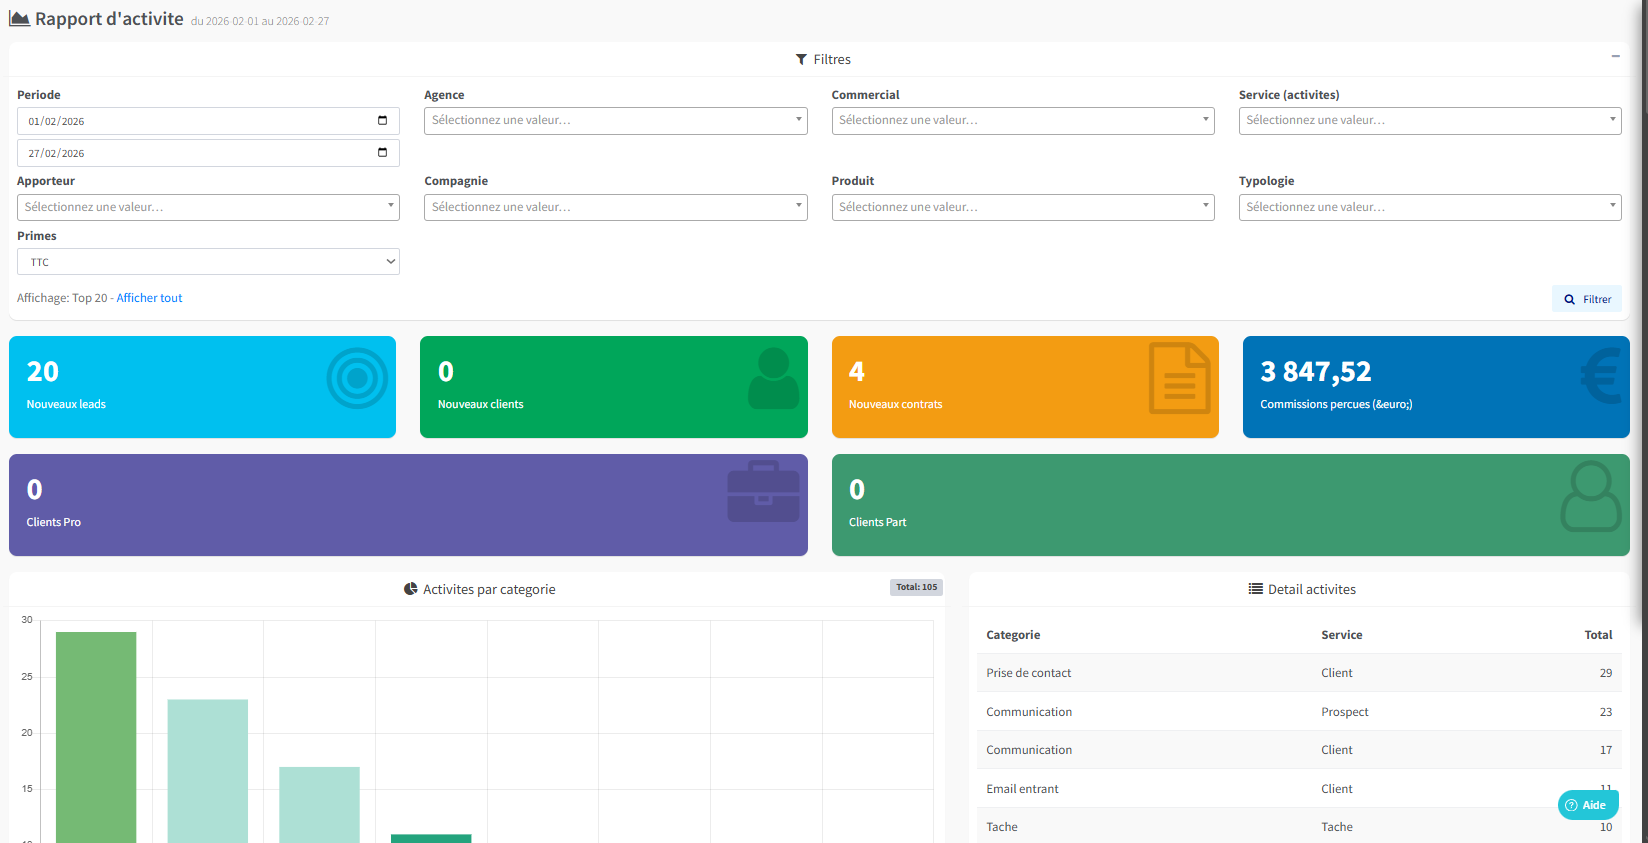
Task: Open the Aide help button
Action: pos(1587,805)
